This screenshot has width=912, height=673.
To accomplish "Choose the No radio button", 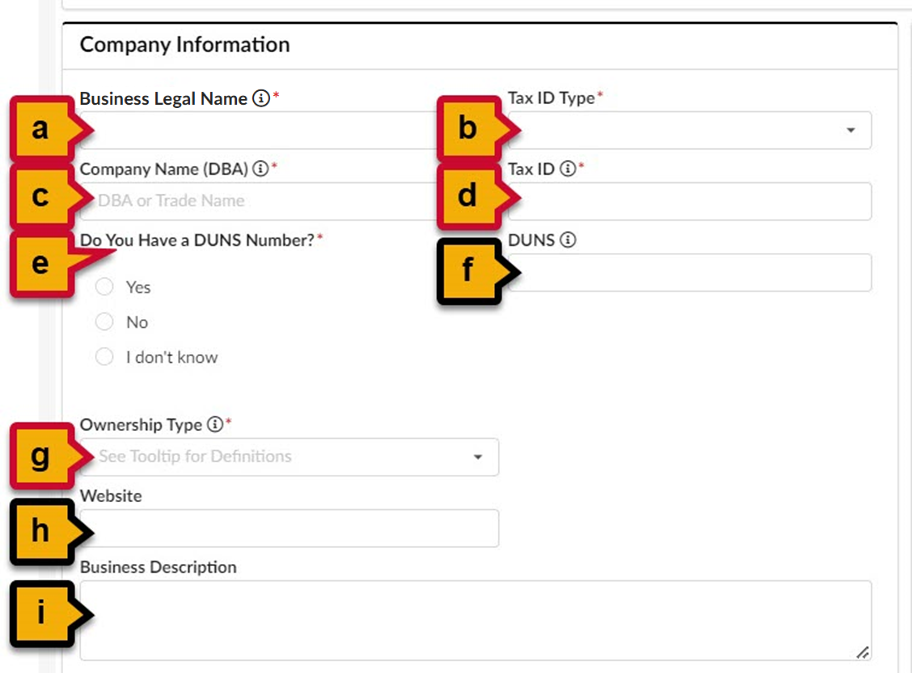I will click(x=104, y=322).
